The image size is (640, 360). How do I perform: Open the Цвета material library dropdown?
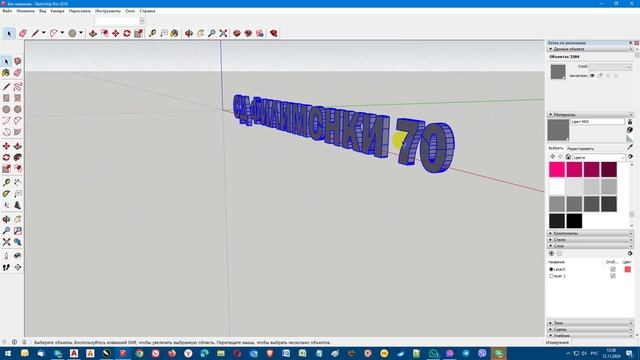click(x=599, y=157)
